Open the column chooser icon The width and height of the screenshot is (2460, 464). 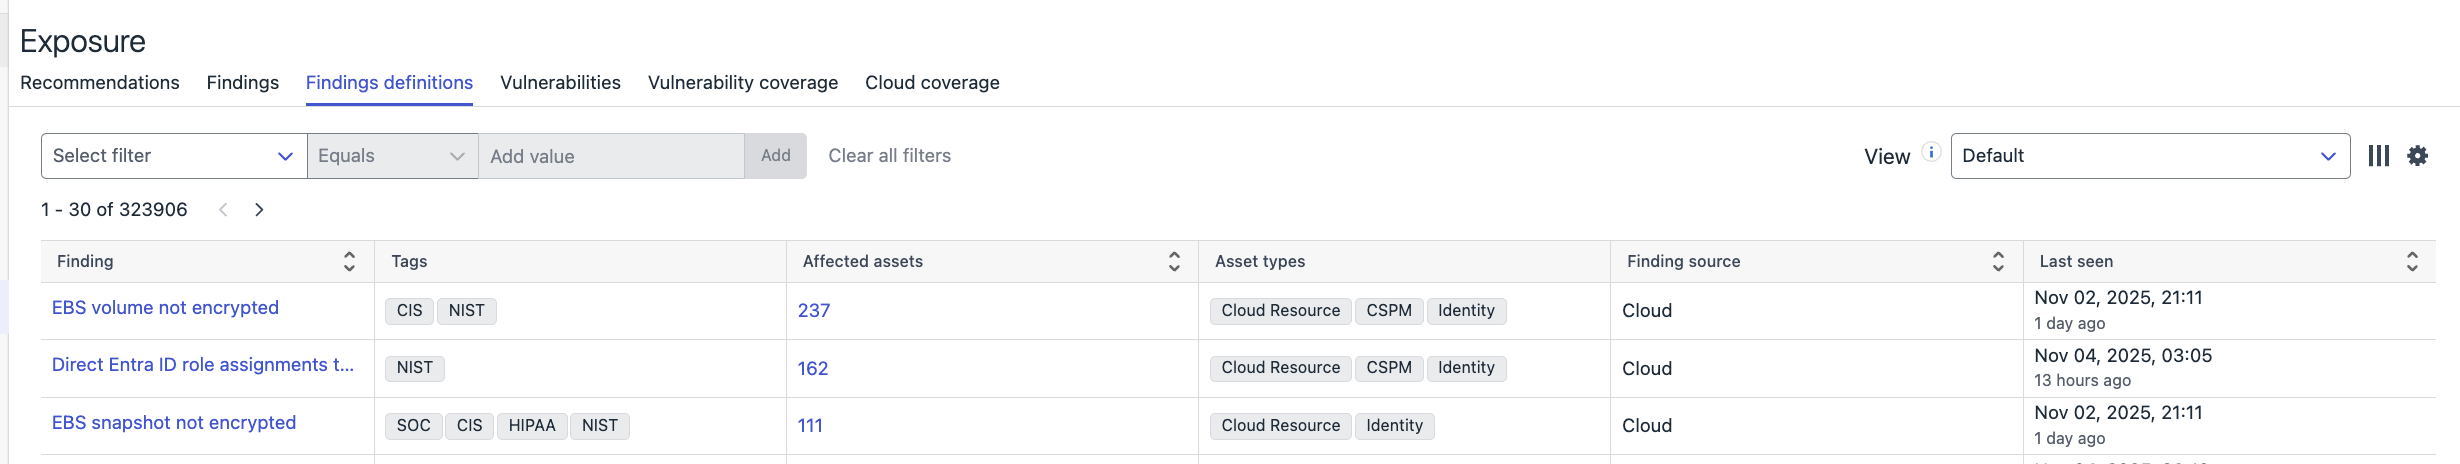point(2379,156)
